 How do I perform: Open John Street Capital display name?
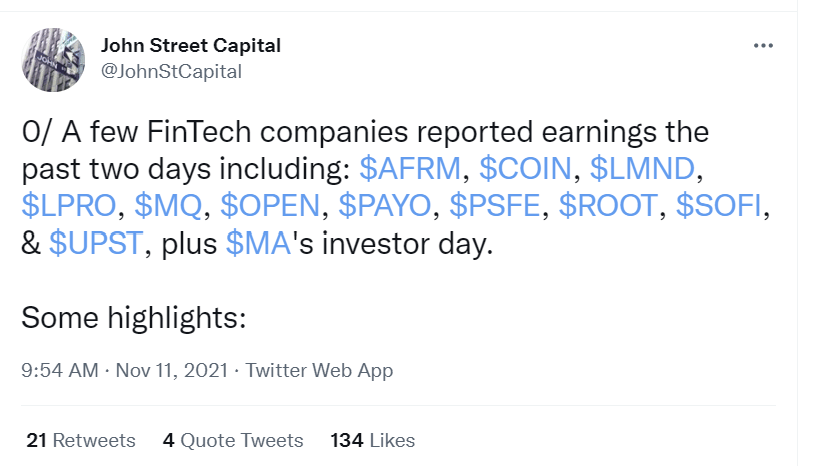(x=191, y=45)
